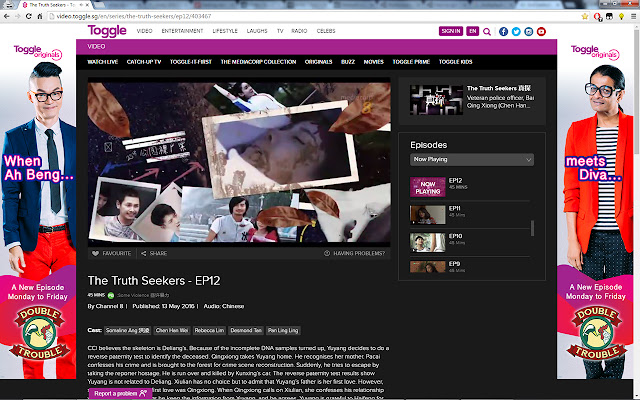Image resolution: width=640 pixels, height=400 pixels.
Task: Select the CATCH-UP TV tab
Action: point(144,62)
